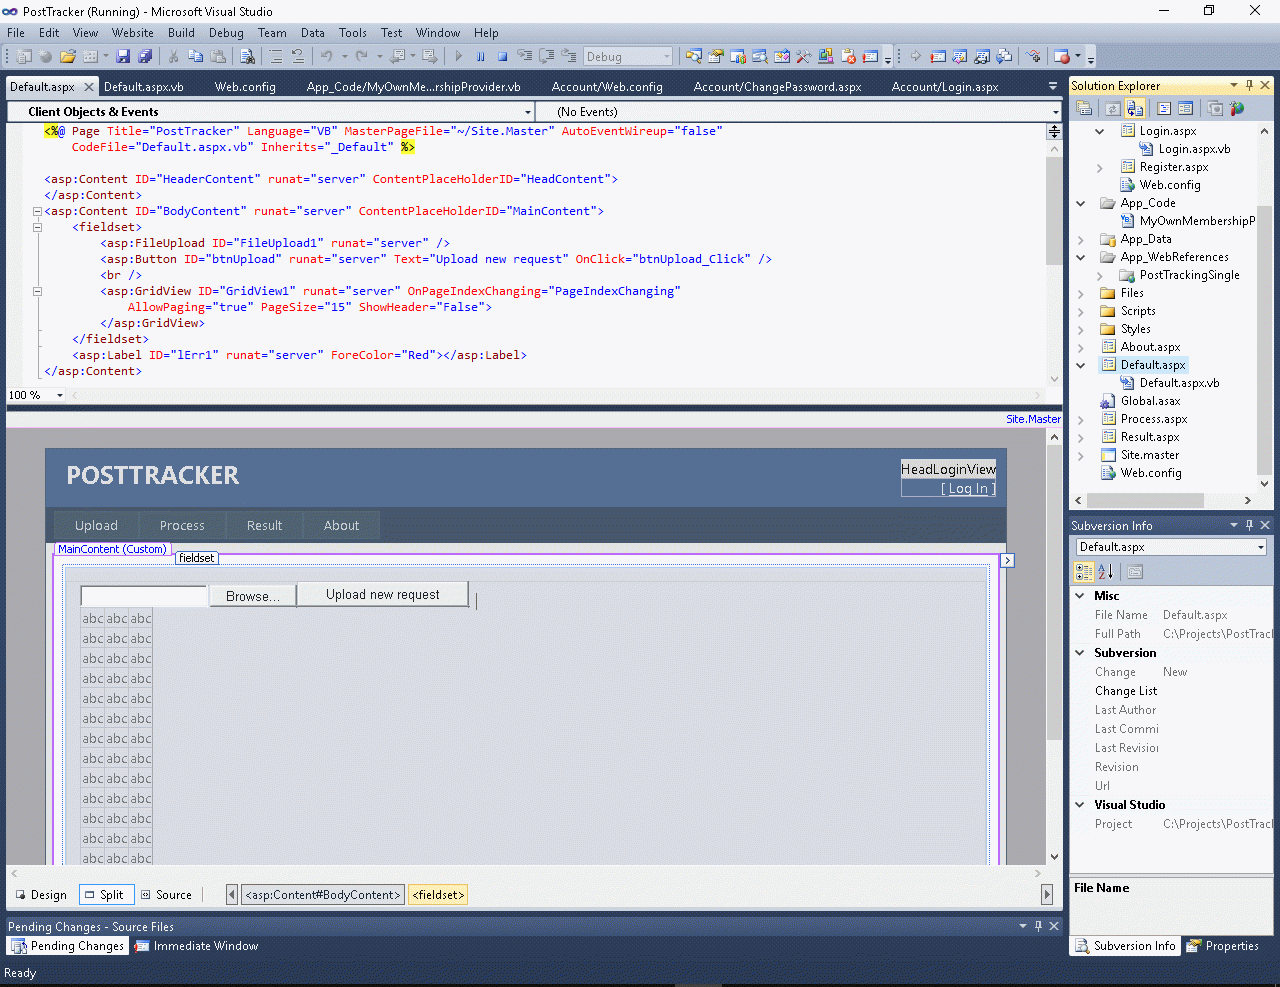Open the (No Events) dropdown
This screenshot has height=987, width=1280.
pyautogui.click(x=1056, y=112)
